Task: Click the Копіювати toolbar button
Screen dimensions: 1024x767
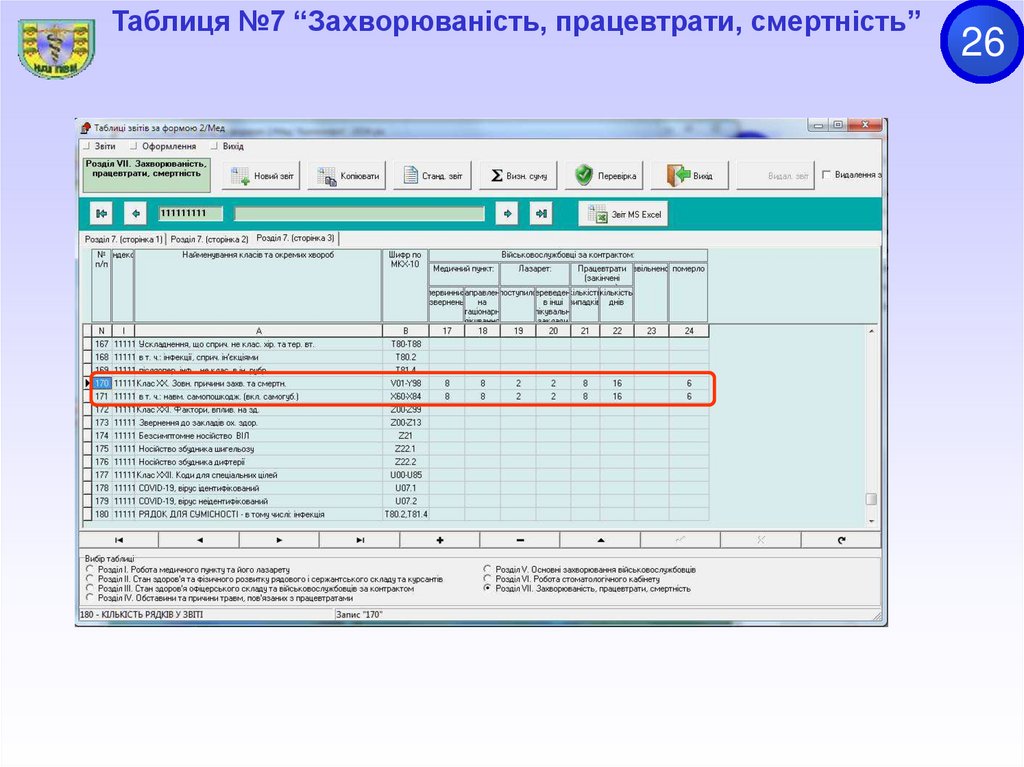Action: point(347,176)
